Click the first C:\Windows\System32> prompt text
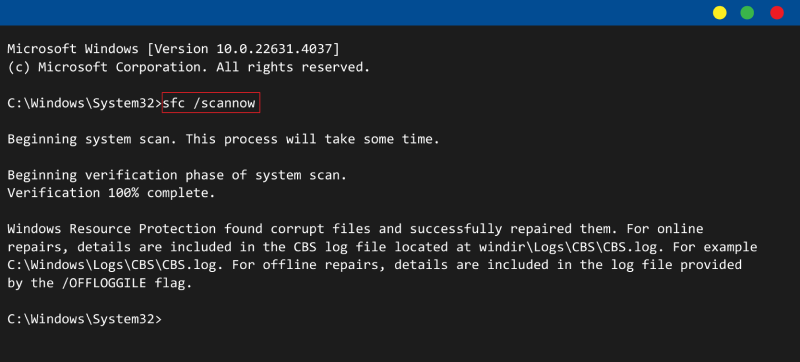Viewport: 800px width, 362px height. click(85, 103)
